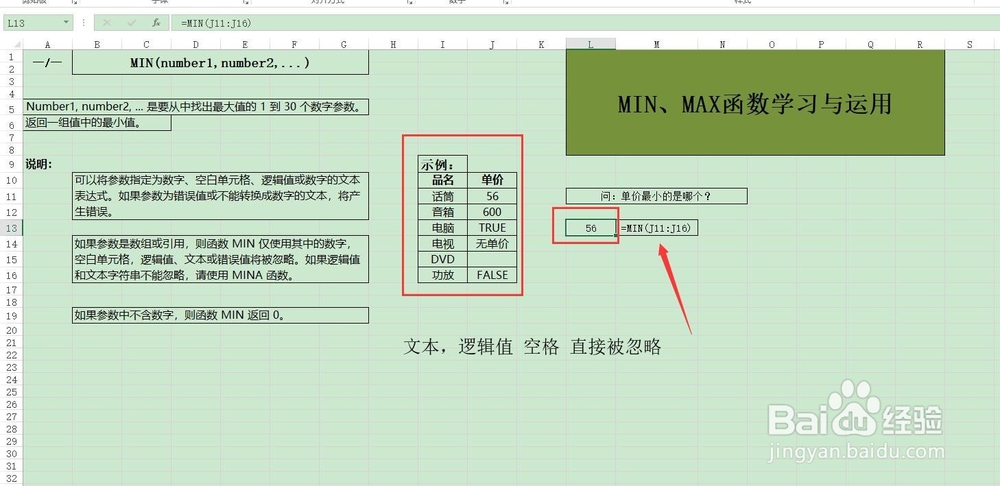Click the '话筒' cell

(x=443, y=196)
